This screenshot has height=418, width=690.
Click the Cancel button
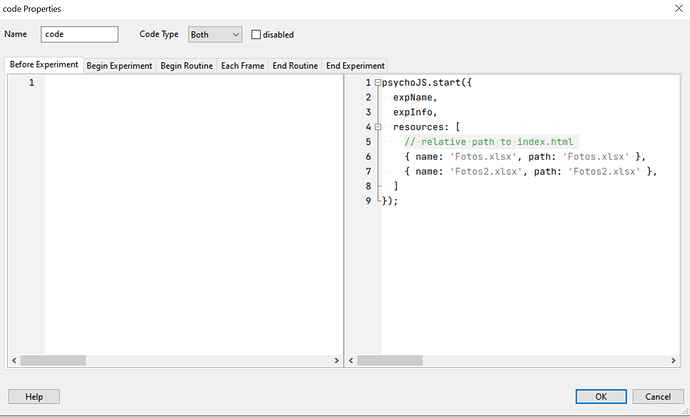click(x=658, y=396)
